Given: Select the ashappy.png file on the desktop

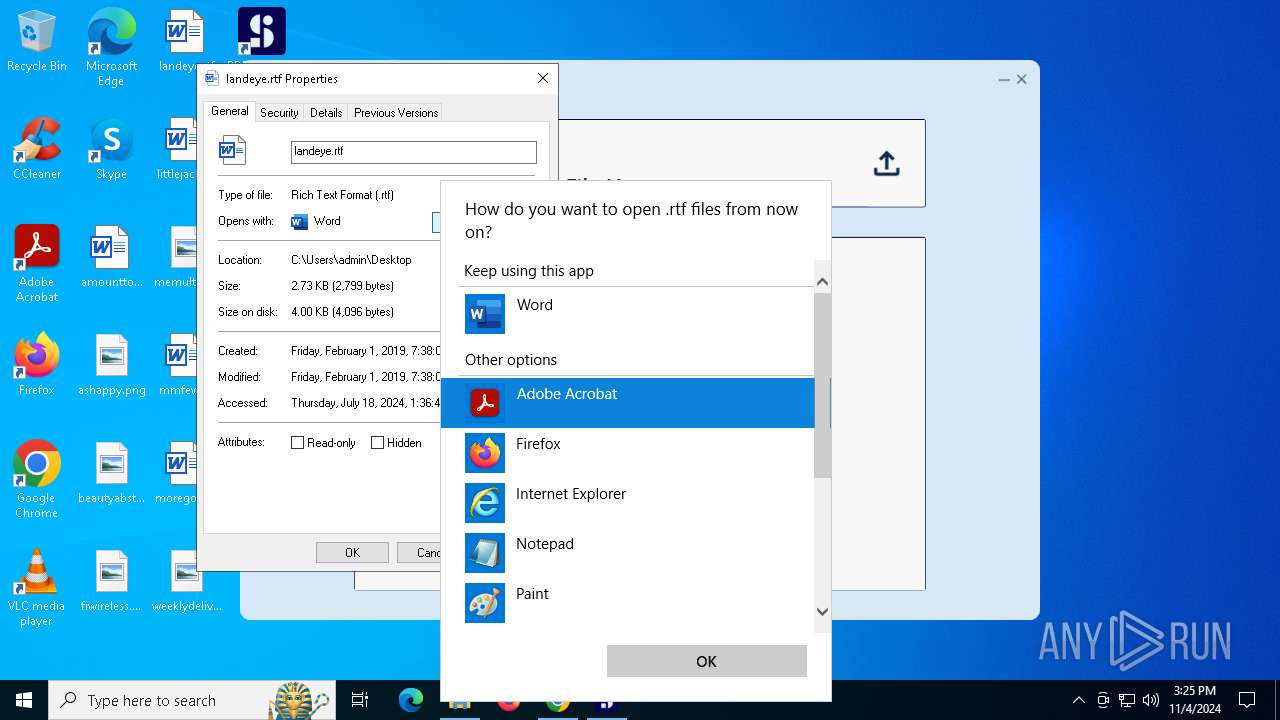Looking at the screenshot, I should click(x=111, y=365).
